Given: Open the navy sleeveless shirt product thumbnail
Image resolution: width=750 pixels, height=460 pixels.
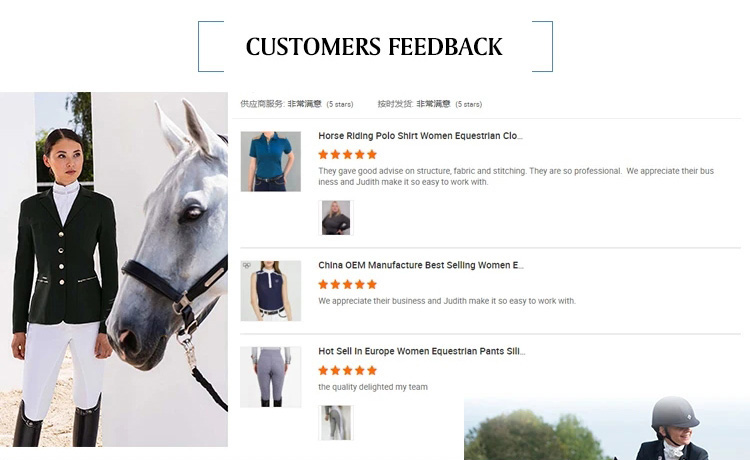Looking at the screenshot, I should [271, 291].
